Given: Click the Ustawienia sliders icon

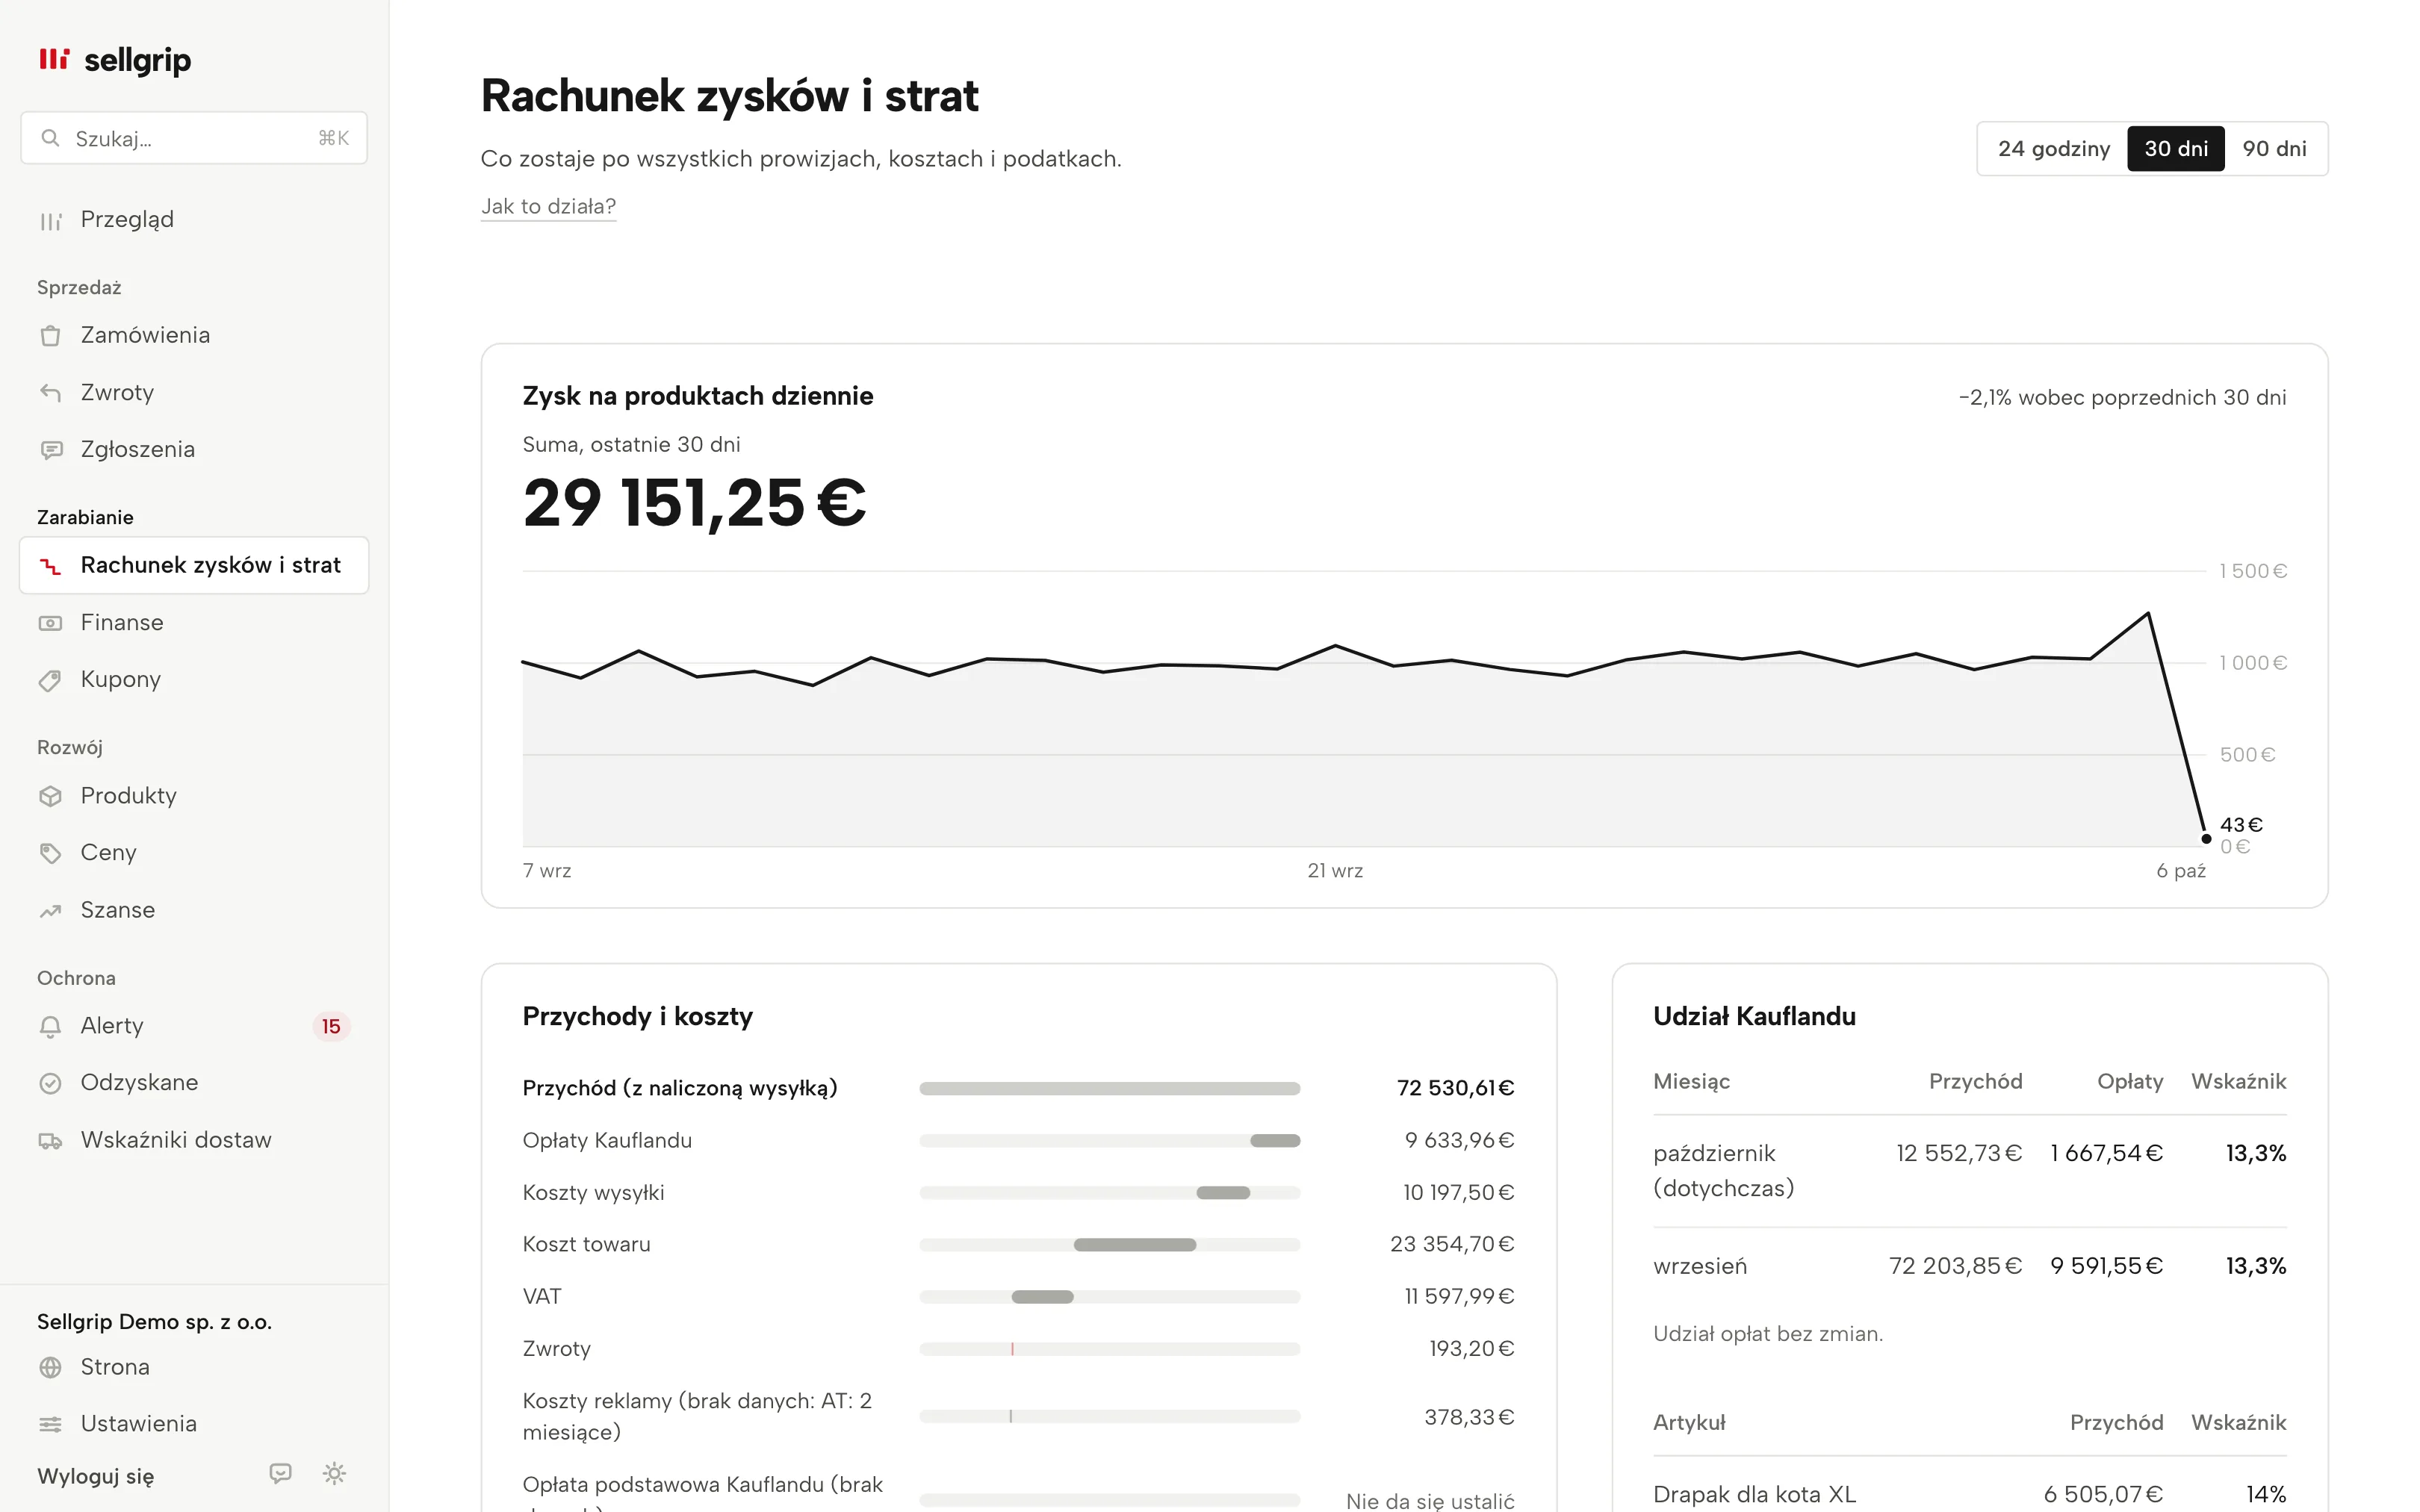Looking at the screenshot, I should click(x=50, y=1424).
